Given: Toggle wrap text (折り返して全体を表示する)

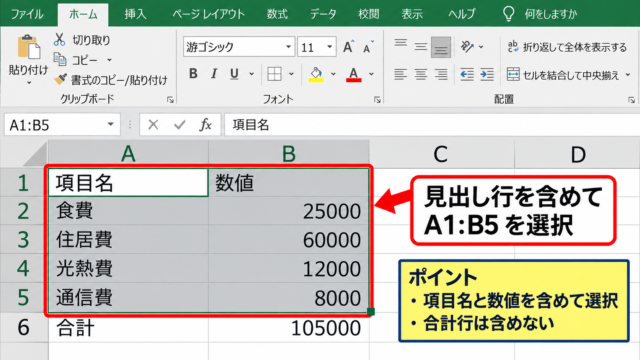Looking at the screenshot, I should click(567, 47).
